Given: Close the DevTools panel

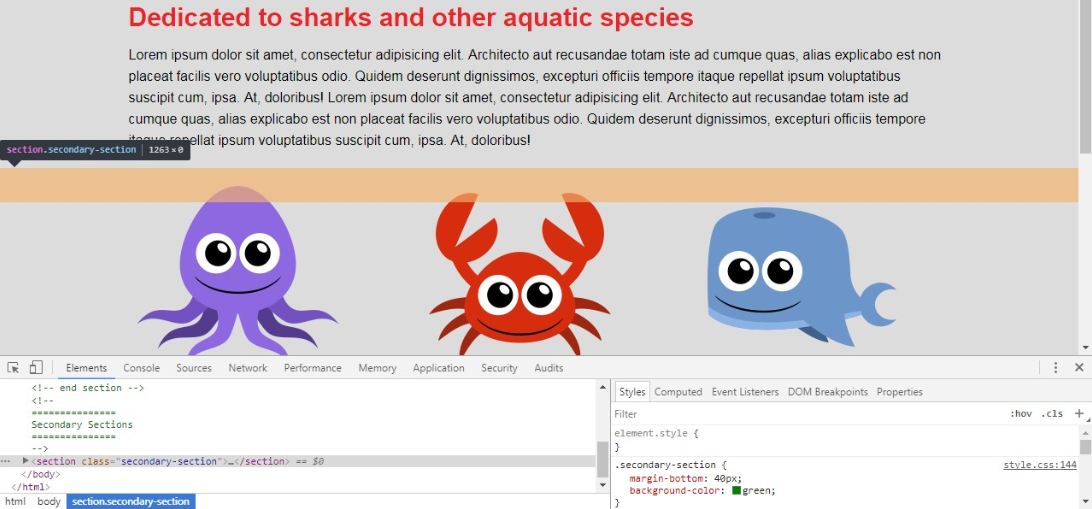Looking at the screenshot, I should (x=1079, y=368).
